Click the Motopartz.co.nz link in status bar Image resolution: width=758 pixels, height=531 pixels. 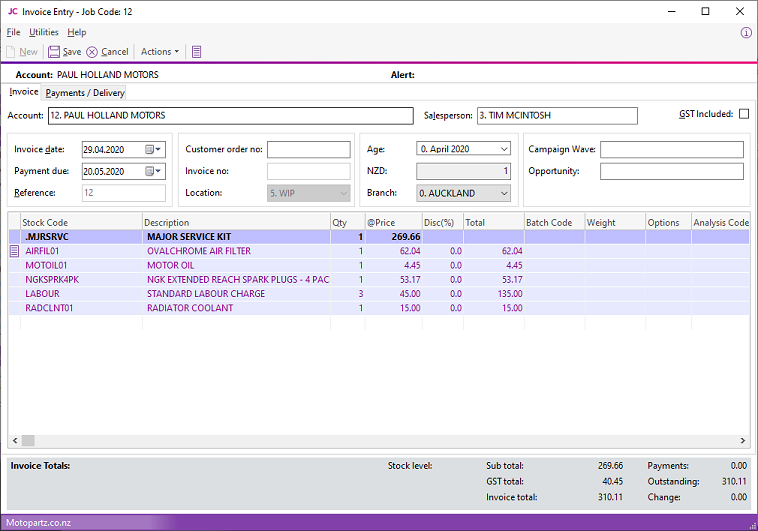(x=35, y=523)
